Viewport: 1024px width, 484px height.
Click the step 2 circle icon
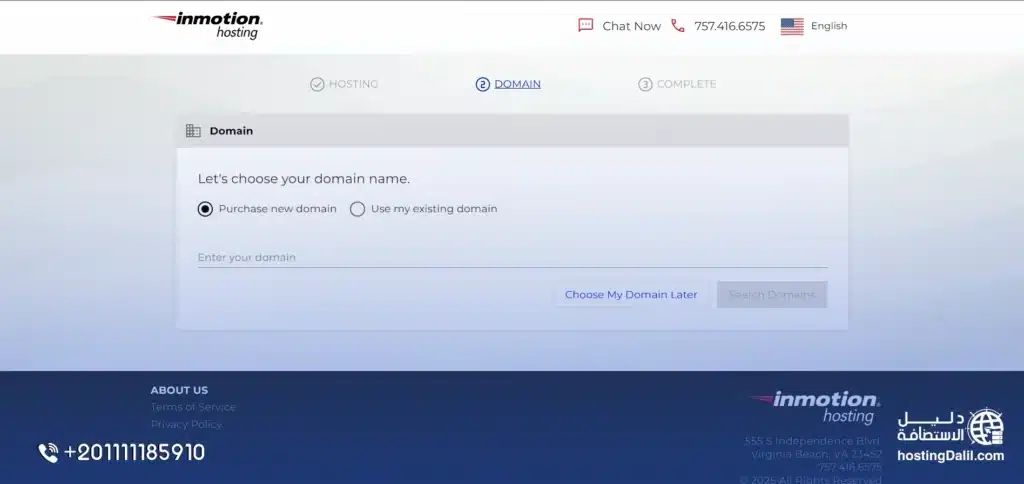pyautogui.click(x=483, y=84)
